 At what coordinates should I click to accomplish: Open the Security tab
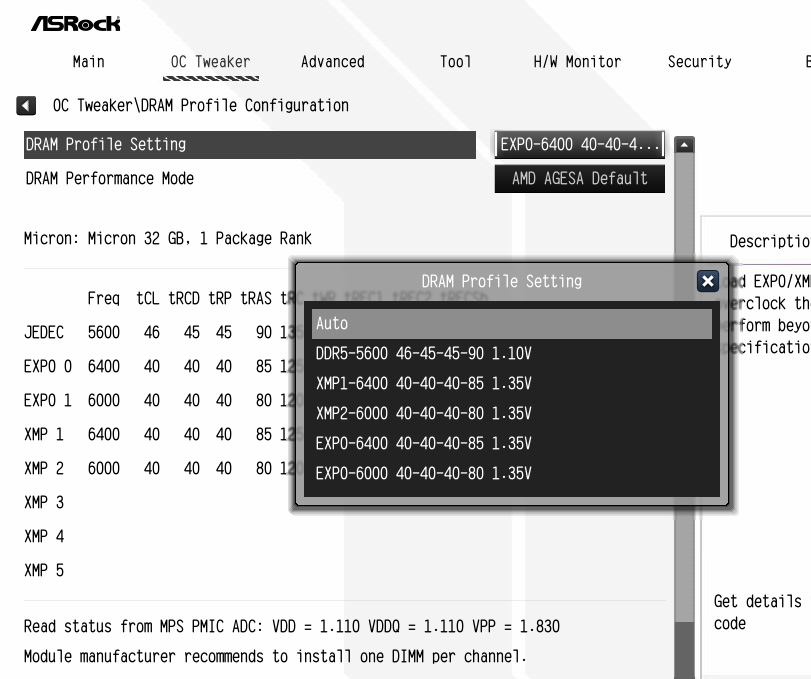[x=700, y=62]
